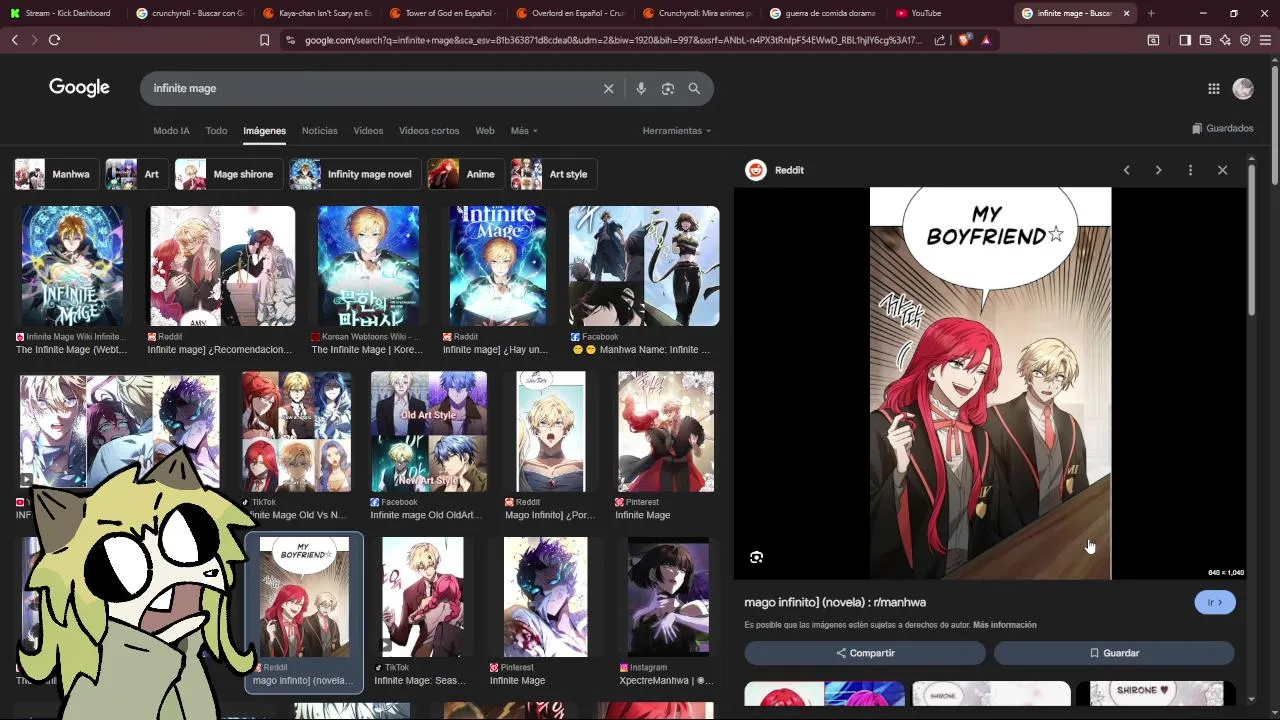
Task: Go back using the browser back arrow
Action: (x=14, y=40)
